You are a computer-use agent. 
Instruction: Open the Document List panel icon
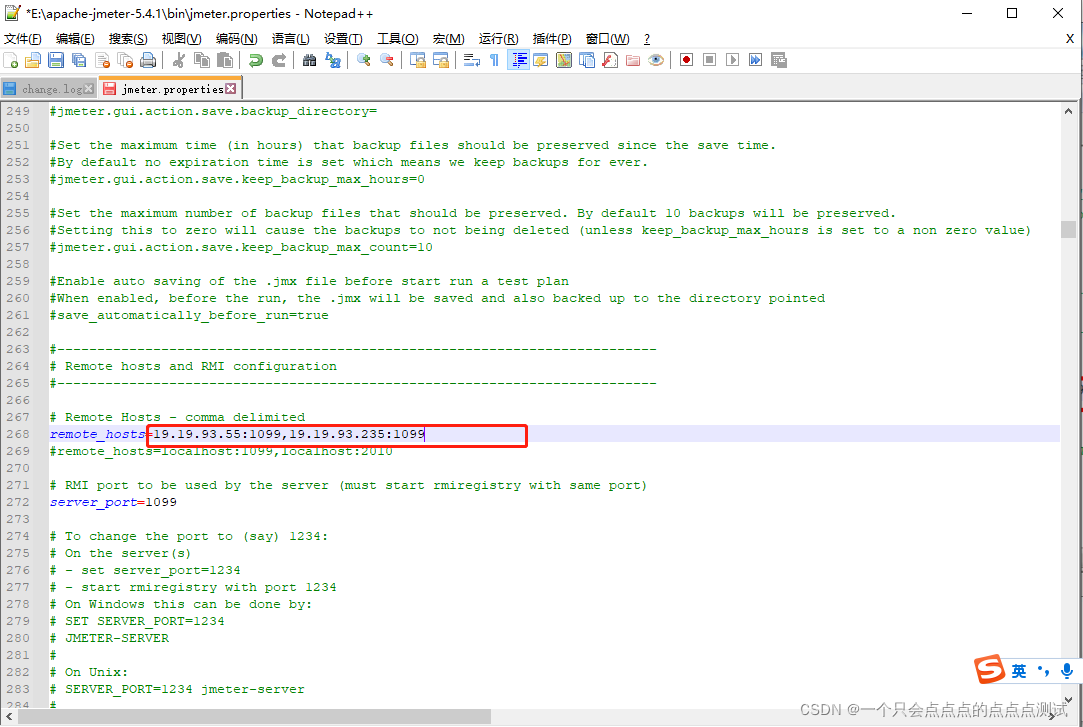587,60
